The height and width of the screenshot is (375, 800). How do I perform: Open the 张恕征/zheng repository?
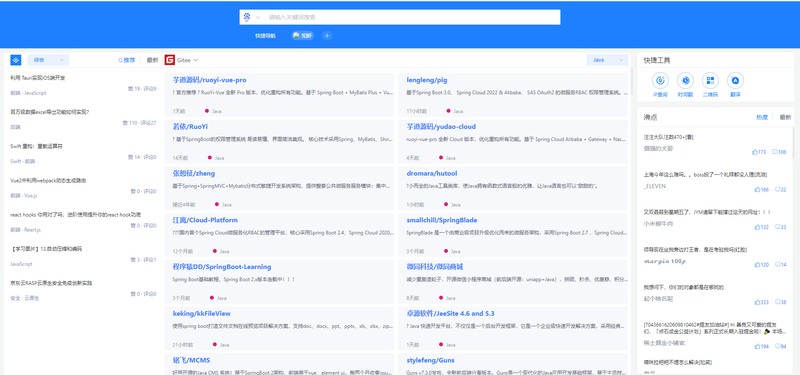coord(194,173)
